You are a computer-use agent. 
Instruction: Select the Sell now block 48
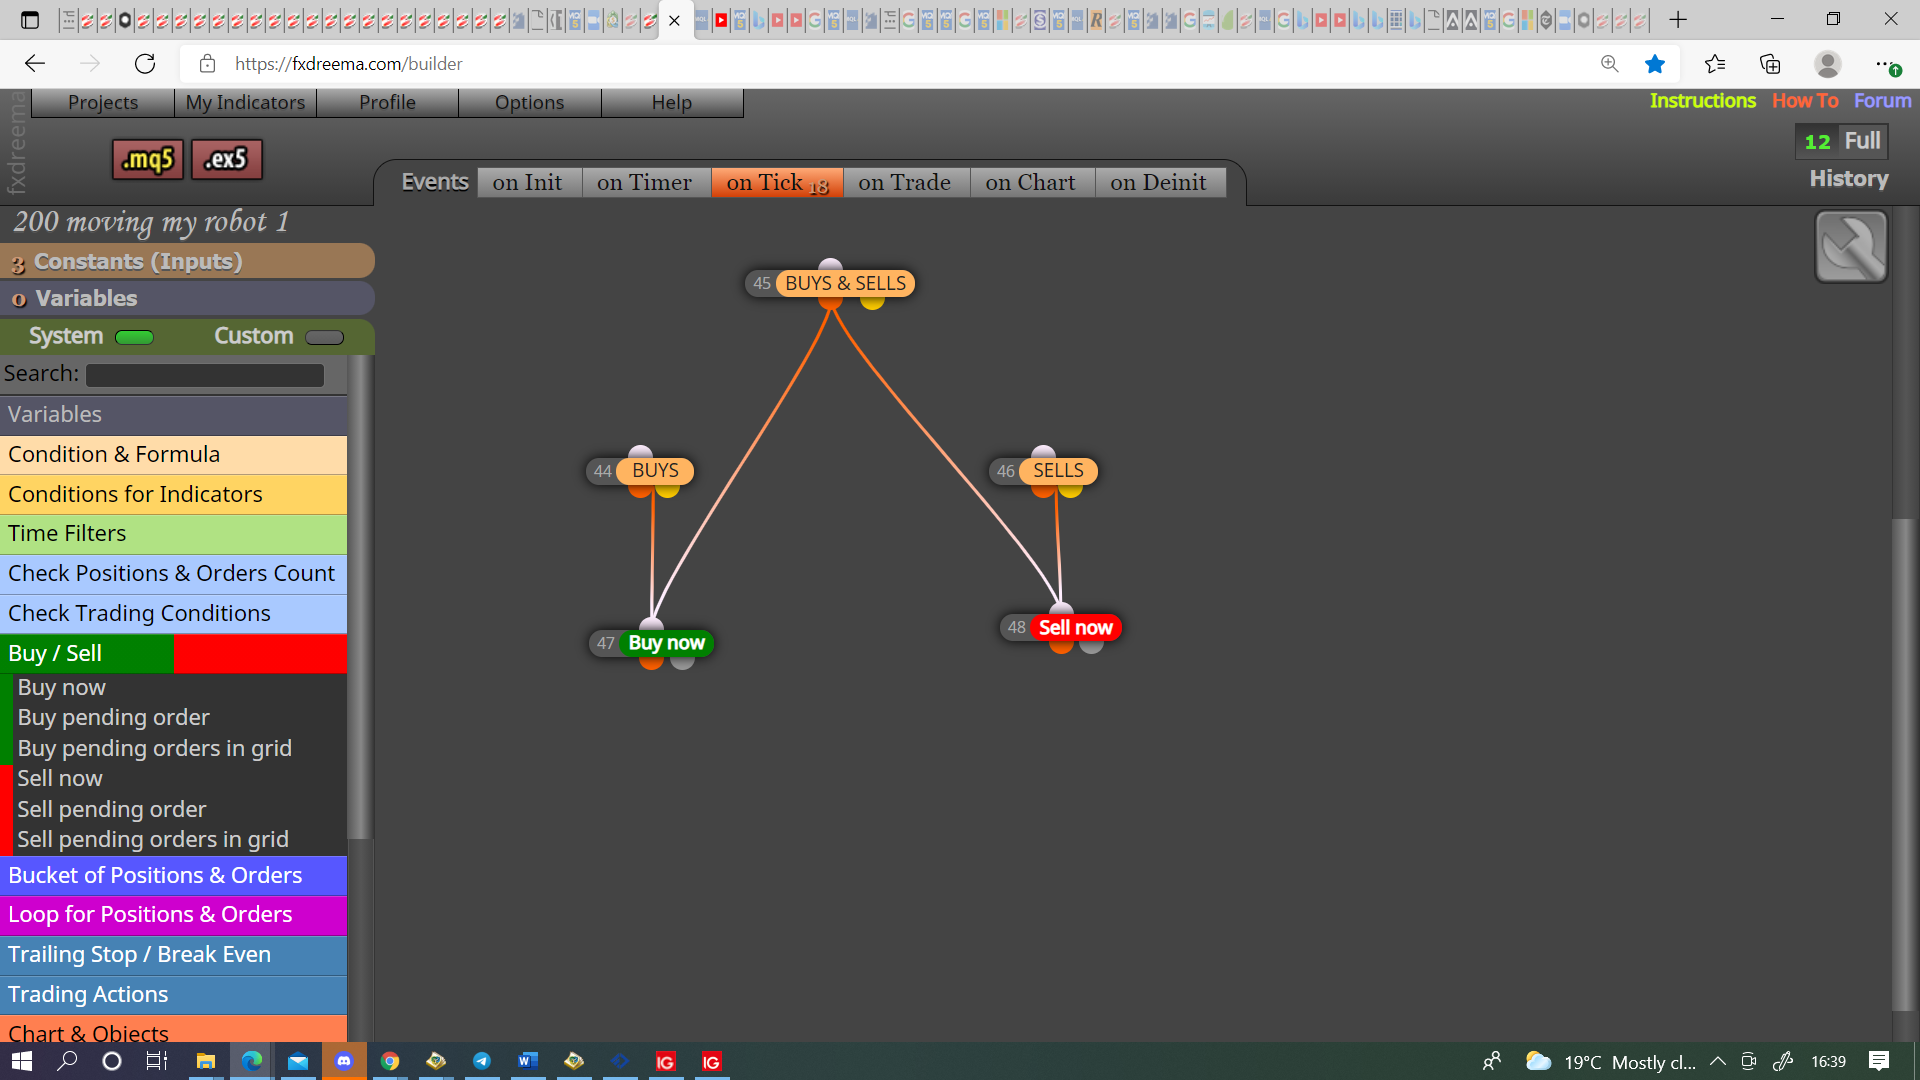click(x=1075, y=628)
